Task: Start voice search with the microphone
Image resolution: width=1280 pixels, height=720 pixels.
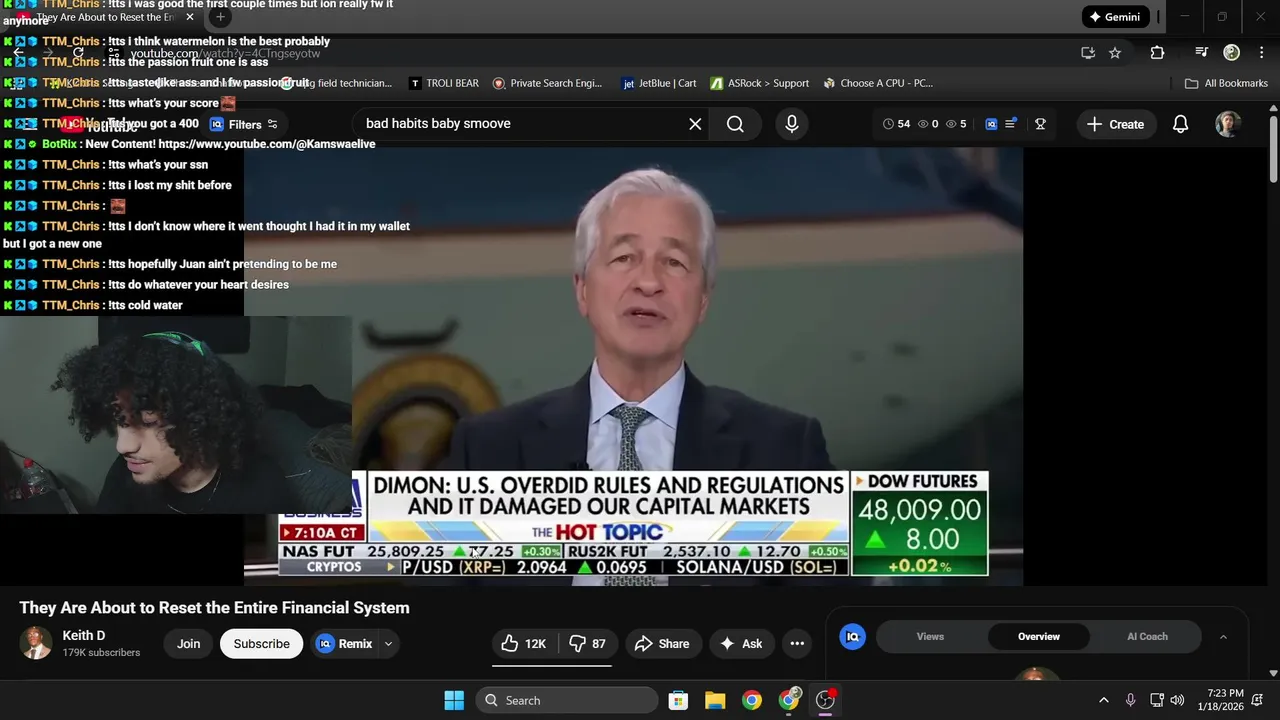Action: pos(792,124)
